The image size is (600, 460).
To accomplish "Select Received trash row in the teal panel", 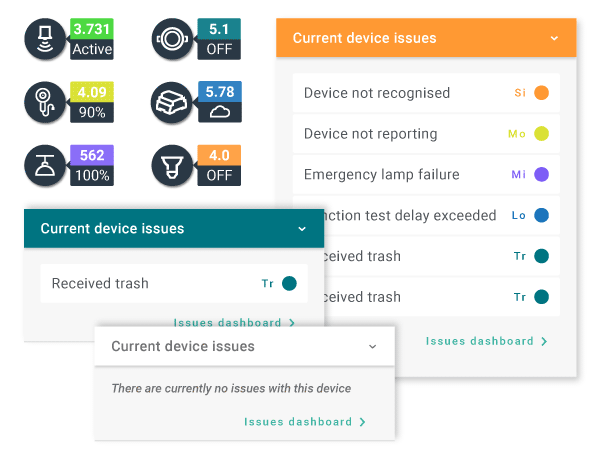I will pyautogui.click(x=174, y=284).
